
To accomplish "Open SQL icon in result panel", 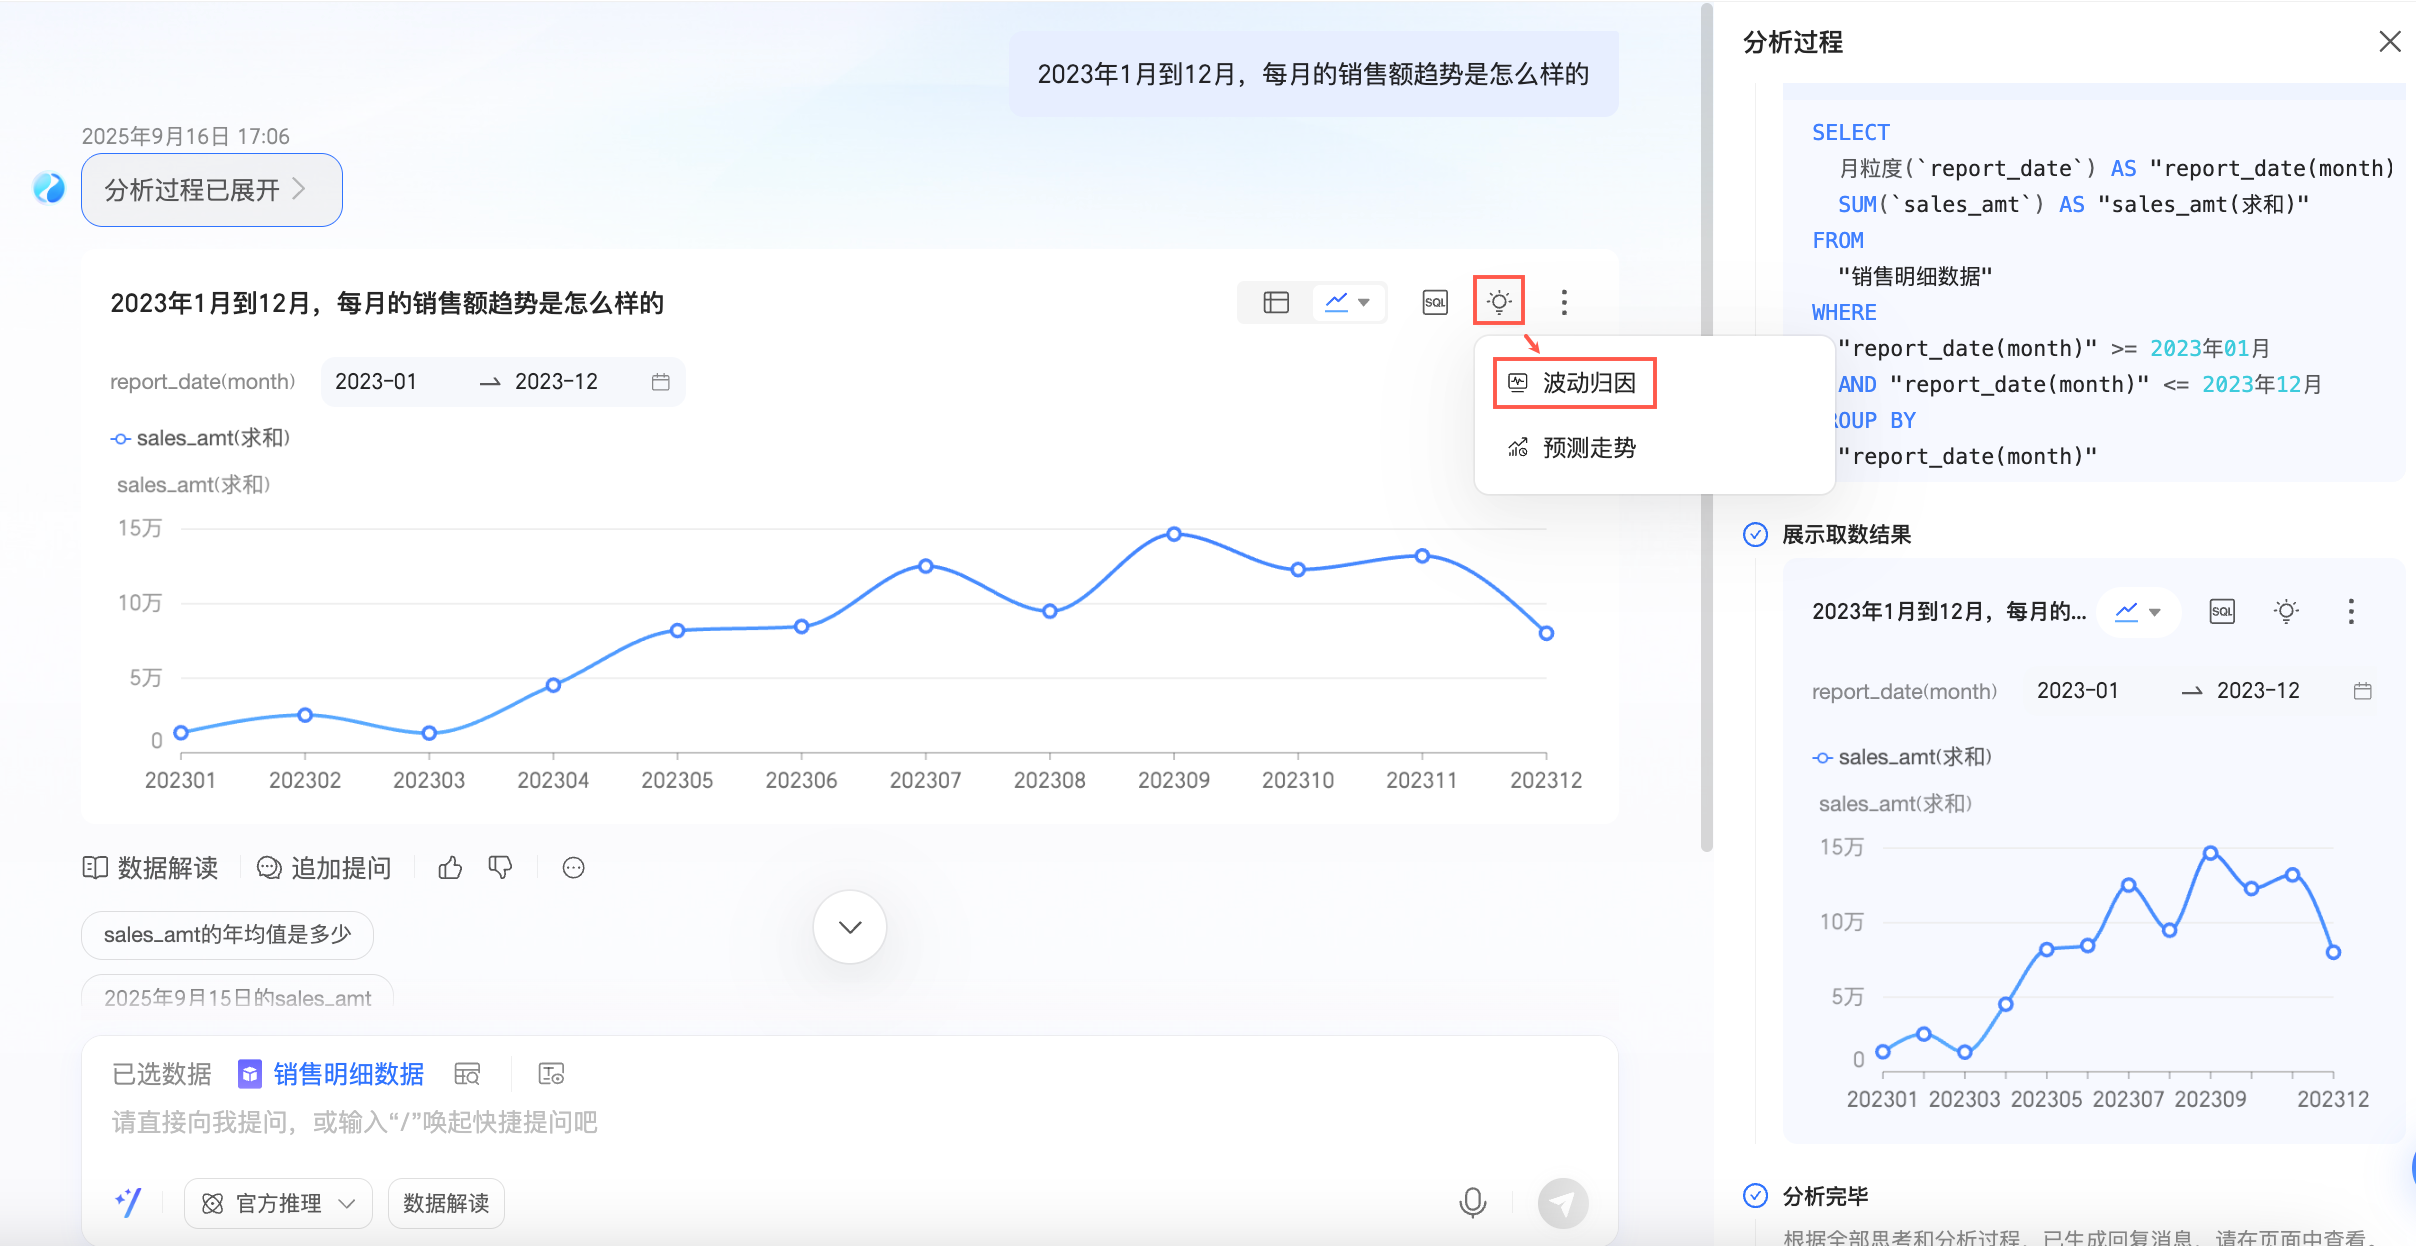I will coord(2221,611).
